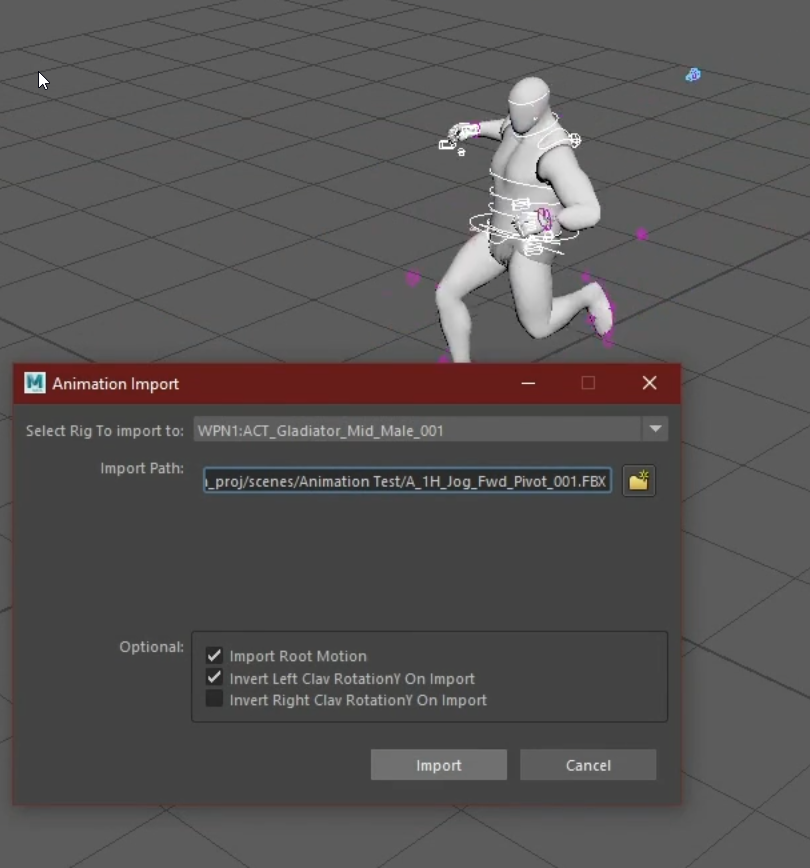Viewport: 810px width, 868px height.
Task: Click the Maya logo icon in title bar
Action: [35, 383]
